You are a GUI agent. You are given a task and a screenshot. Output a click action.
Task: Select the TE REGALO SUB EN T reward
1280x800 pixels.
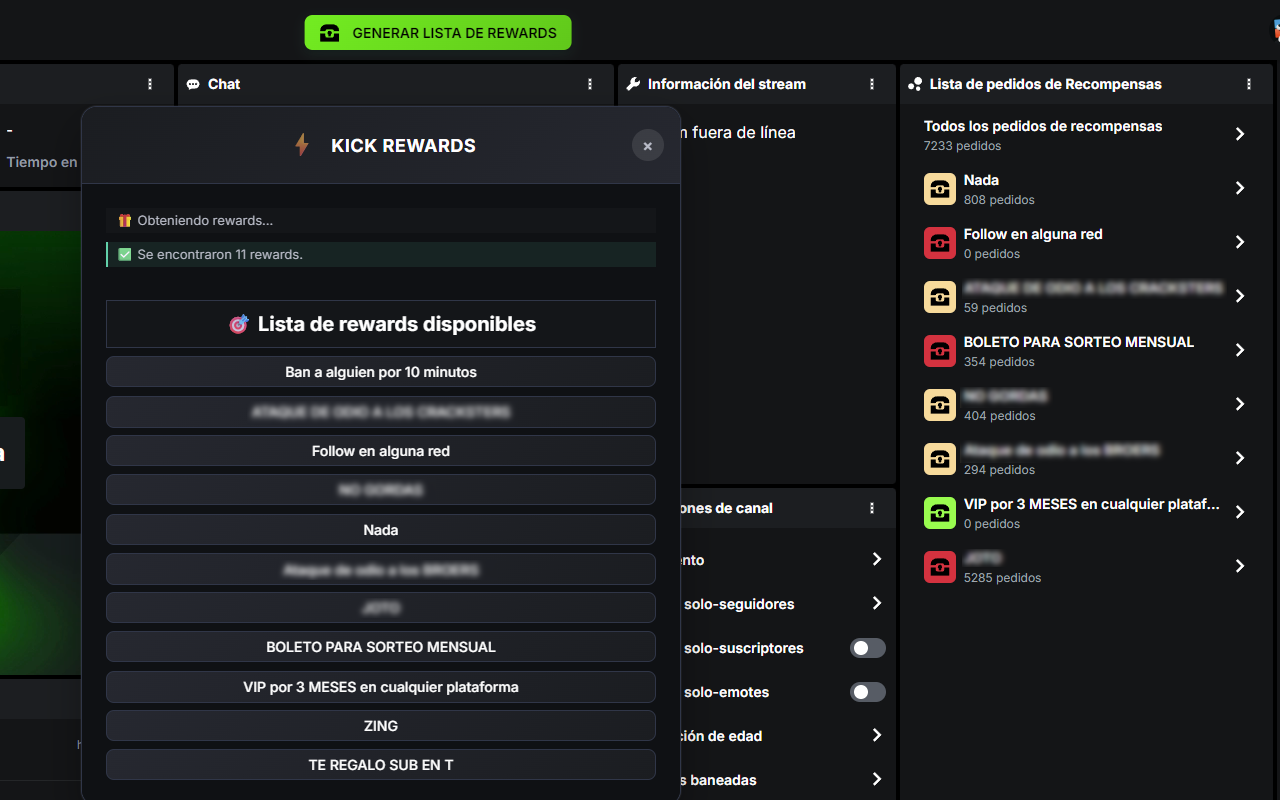(x=381, y=765)
